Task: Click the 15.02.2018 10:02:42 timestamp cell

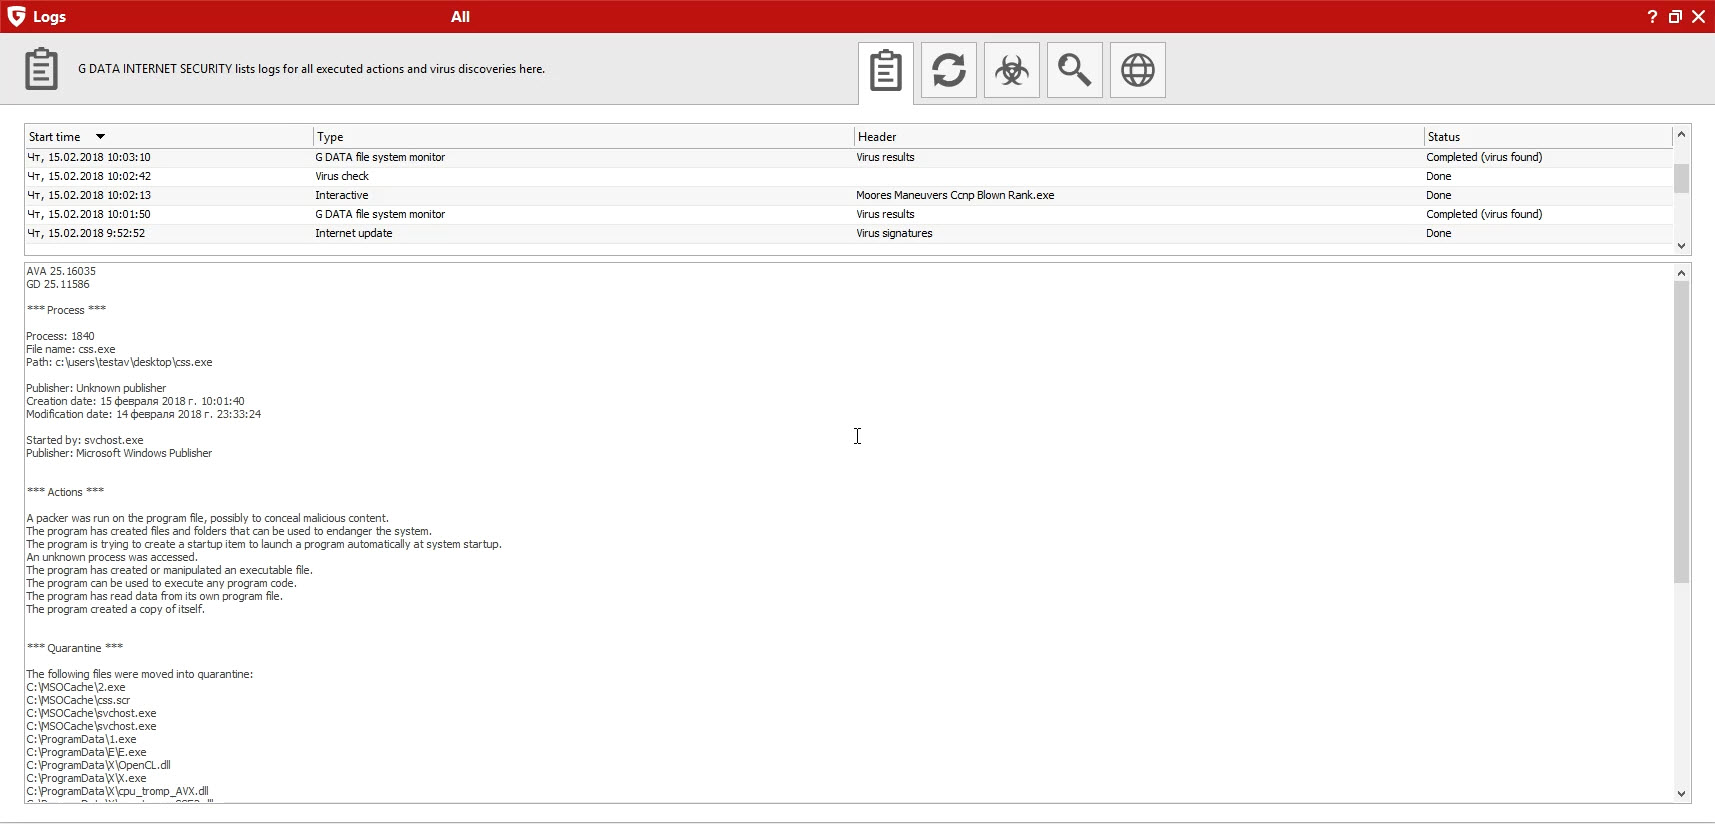Action: click(89, 176)
